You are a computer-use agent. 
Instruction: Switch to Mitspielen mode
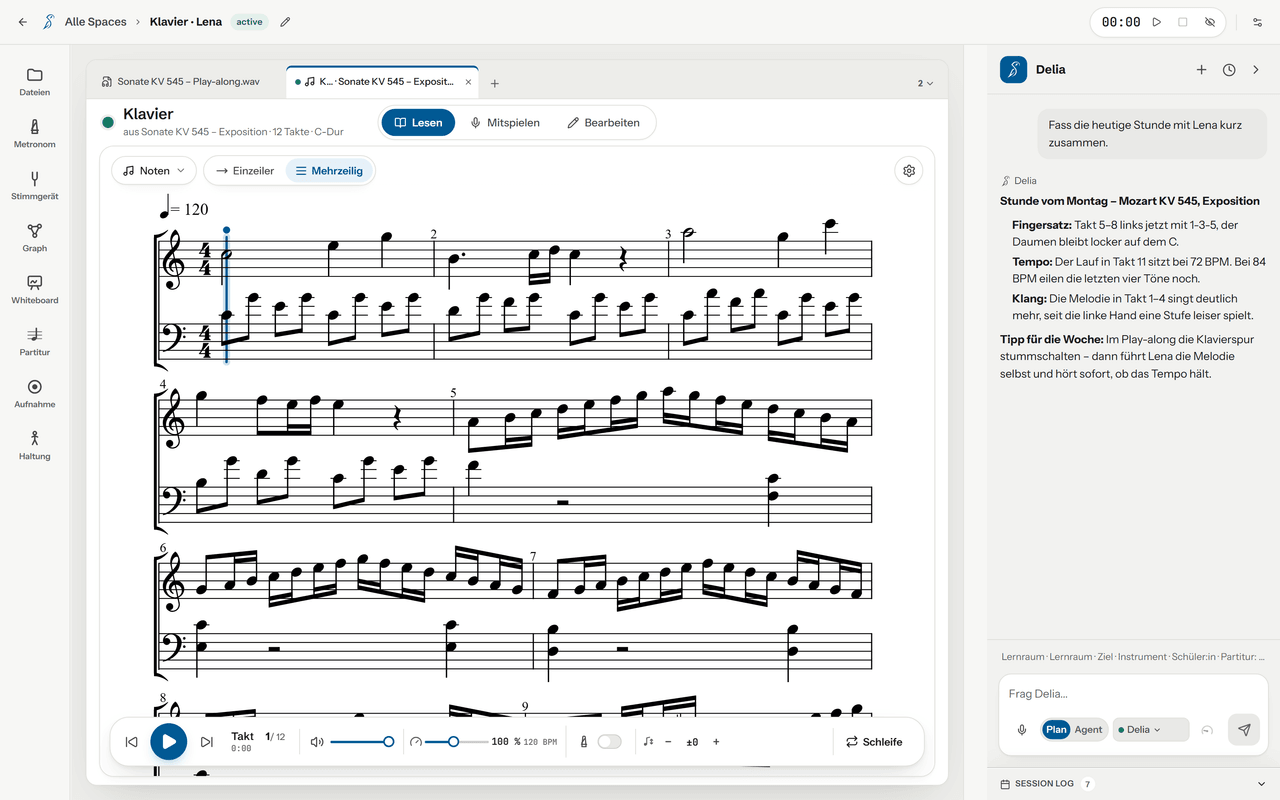(505, 123)
